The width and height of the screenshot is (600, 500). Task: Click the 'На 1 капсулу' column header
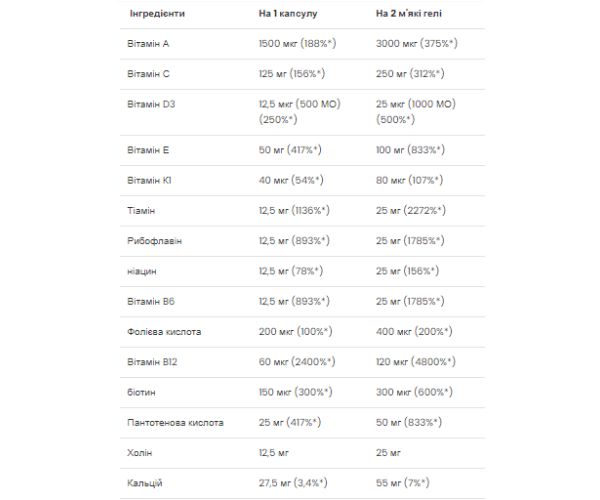point(291,15)
